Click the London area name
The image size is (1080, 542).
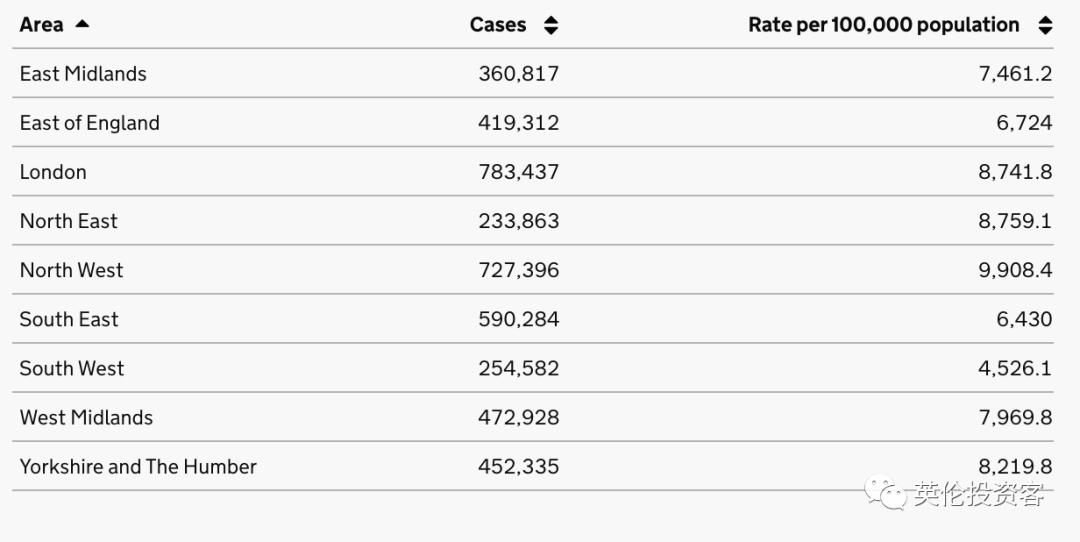click(x=53, y=172)
